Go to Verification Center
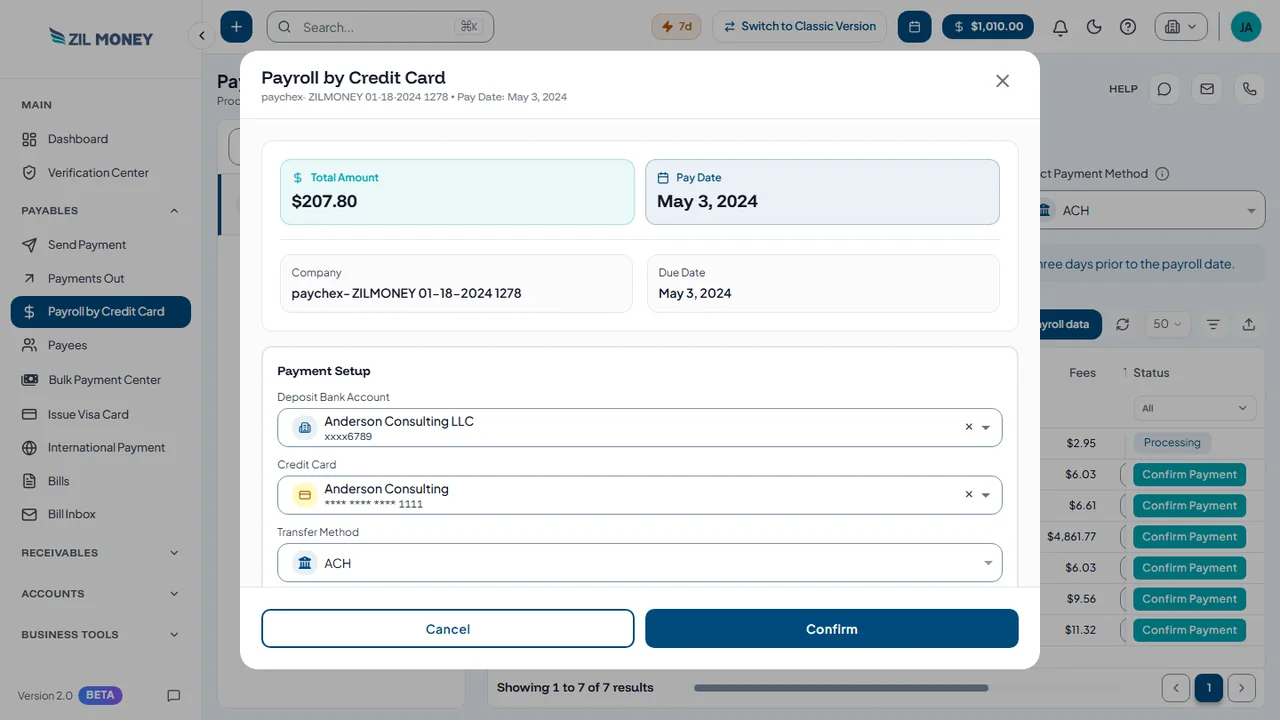 click(100, 173)
